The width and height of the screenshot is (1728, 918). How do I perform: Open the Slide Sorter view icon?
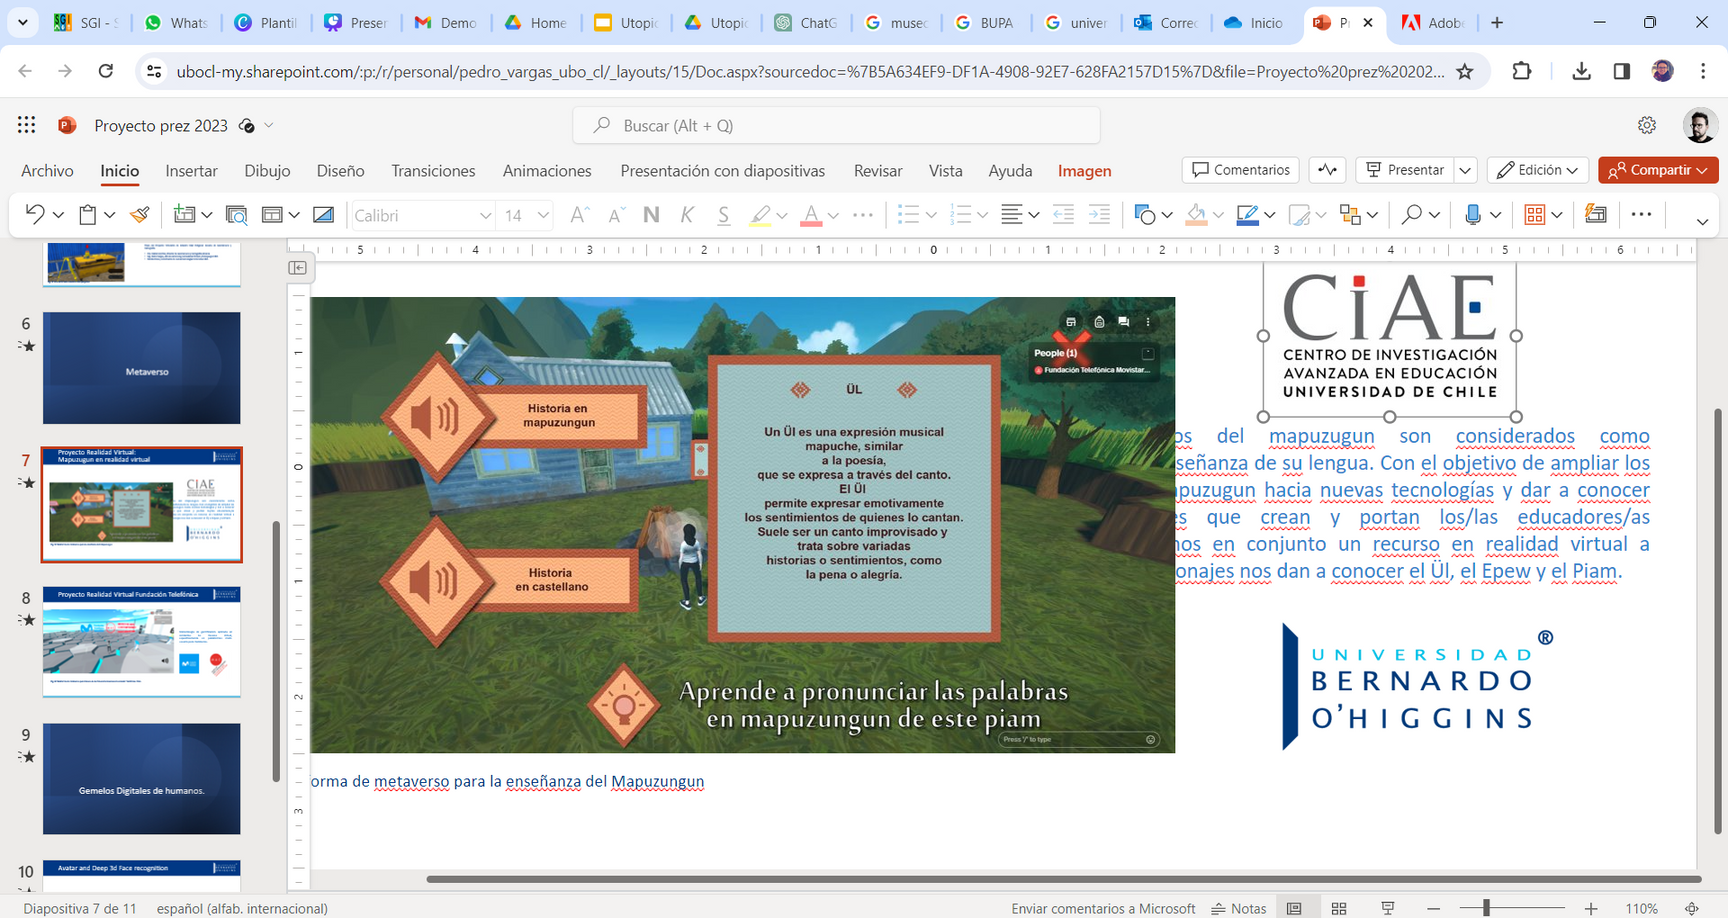(1339, 908)
